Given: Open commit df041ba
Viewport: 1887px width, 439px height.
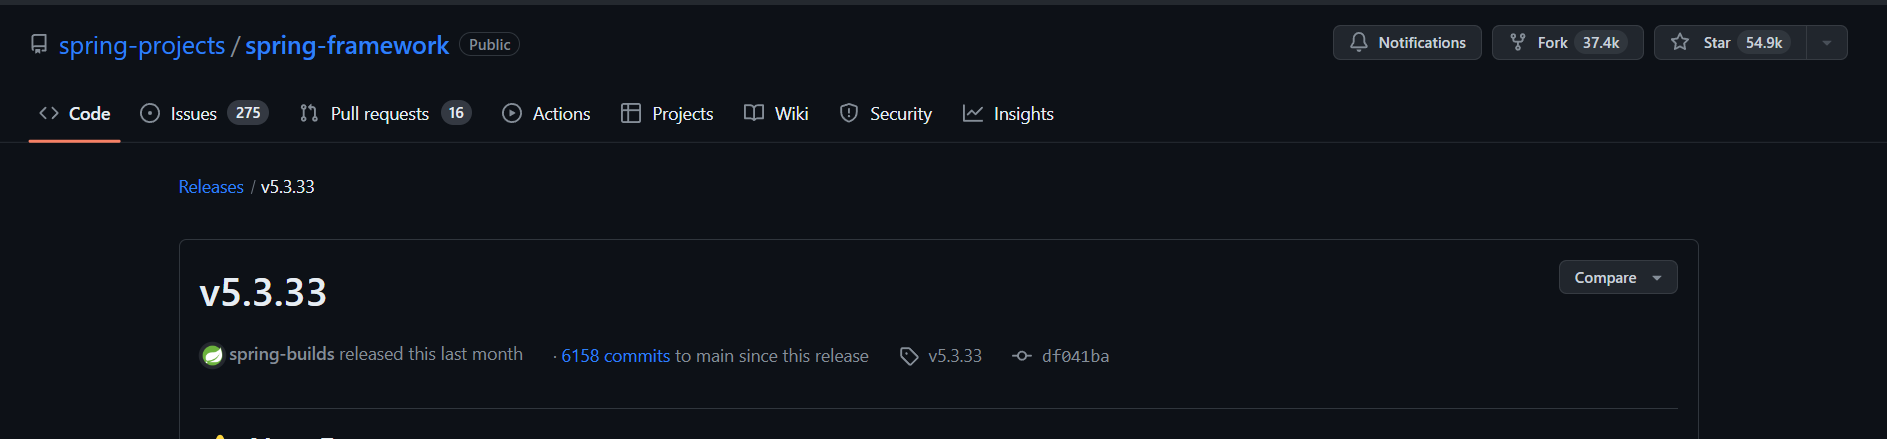Looking at the screenshot, I should coord(1075,356).
